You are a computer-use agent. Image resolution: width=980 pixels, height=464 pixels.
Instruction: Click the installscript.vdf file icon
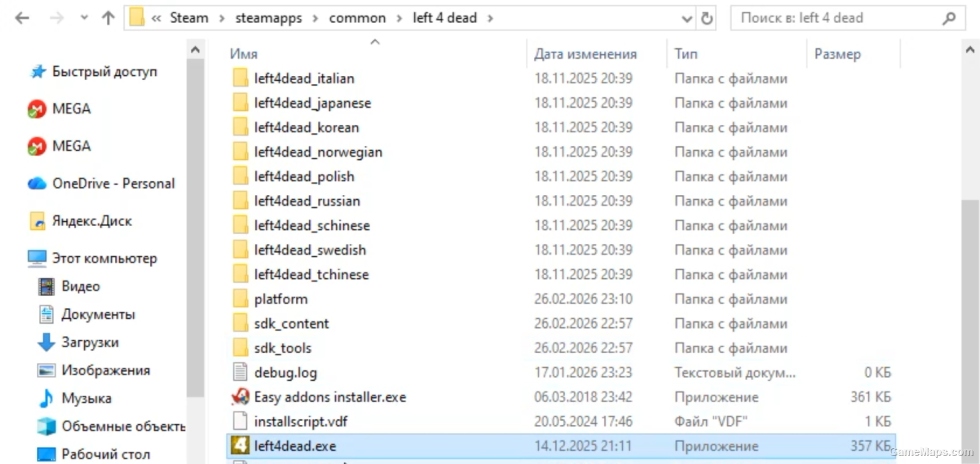(x=241, y=421)
